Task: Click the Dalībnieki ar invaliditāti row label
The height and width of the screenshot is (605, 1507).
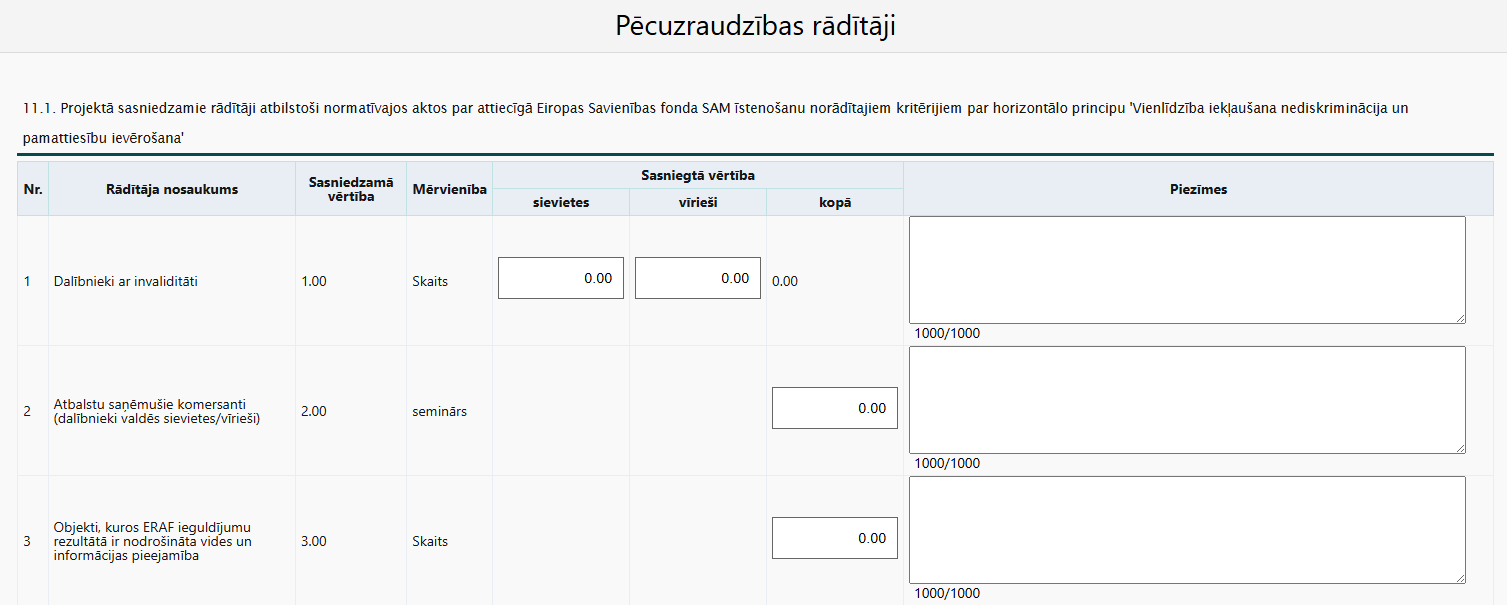Action: [126, 281]
